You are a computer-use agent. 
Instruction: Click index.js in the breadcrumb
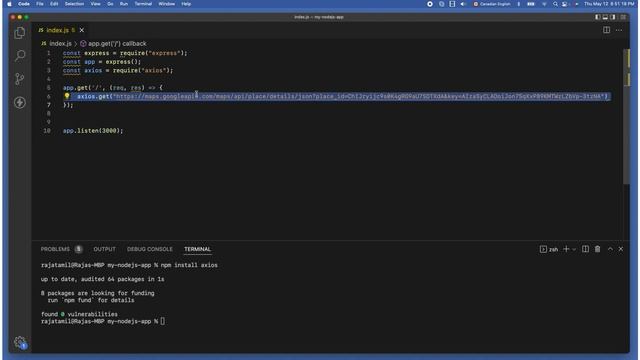coord(60,43)
